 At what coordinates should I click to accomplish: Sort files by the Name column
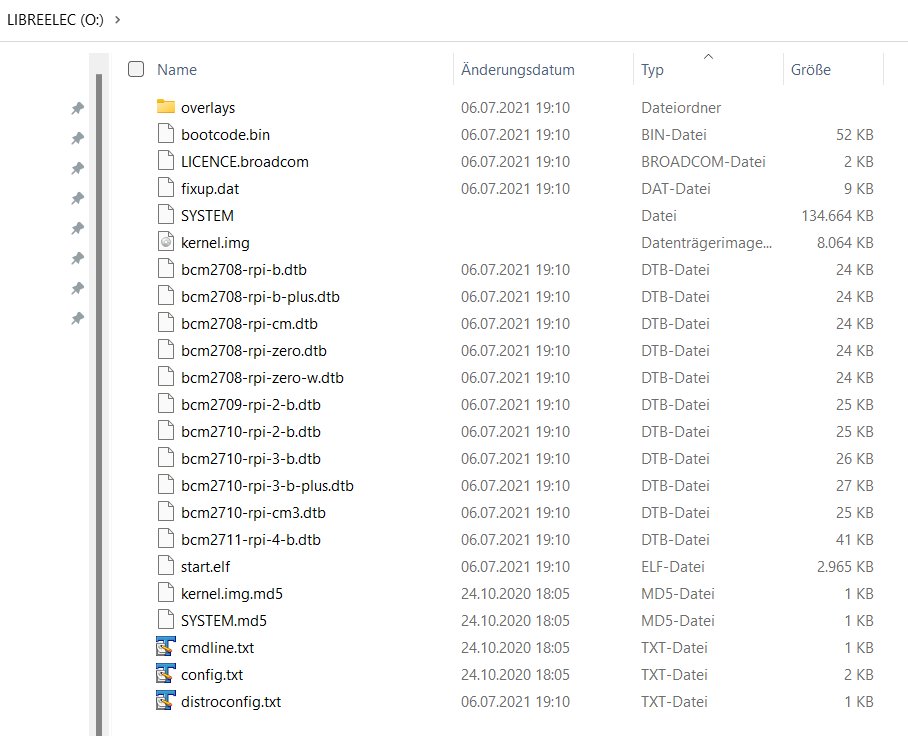pyautogui.click(x=177, y=69)
